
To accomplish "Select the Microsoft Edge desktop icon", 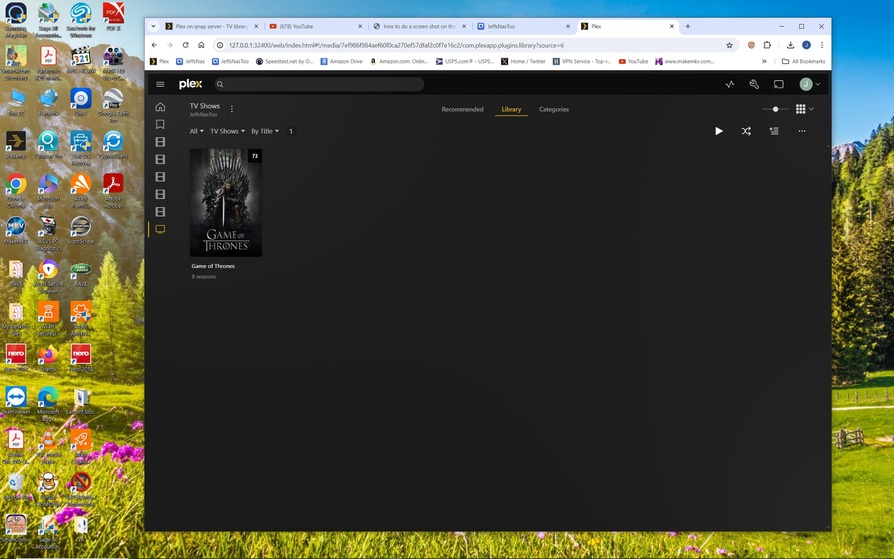I will click(48, 404).
